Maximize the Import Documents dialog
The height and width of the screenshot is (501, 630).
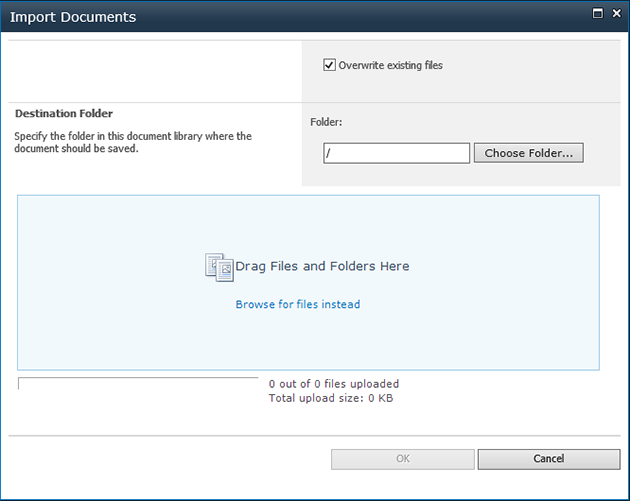pyautogui.click(x=598, y=13)
